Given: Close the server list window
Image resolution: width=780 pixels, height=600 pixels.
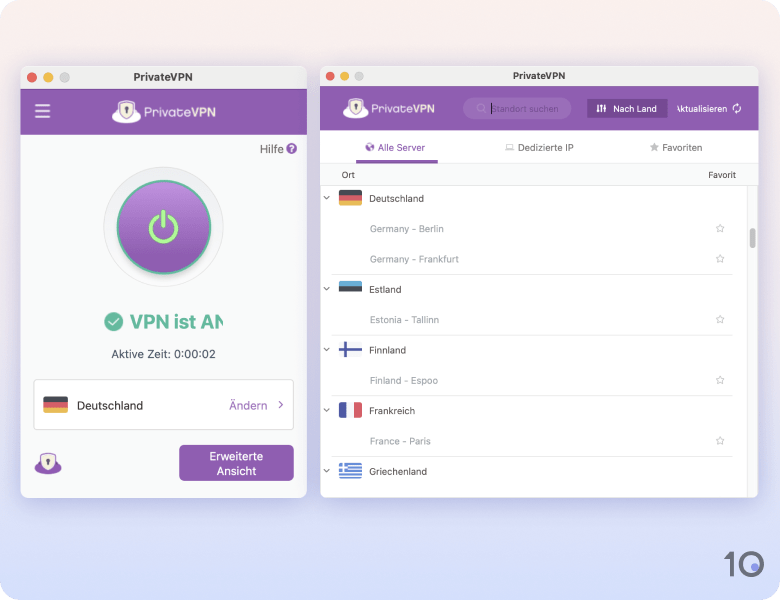Looking at the screenshot, I should (330, 76).
